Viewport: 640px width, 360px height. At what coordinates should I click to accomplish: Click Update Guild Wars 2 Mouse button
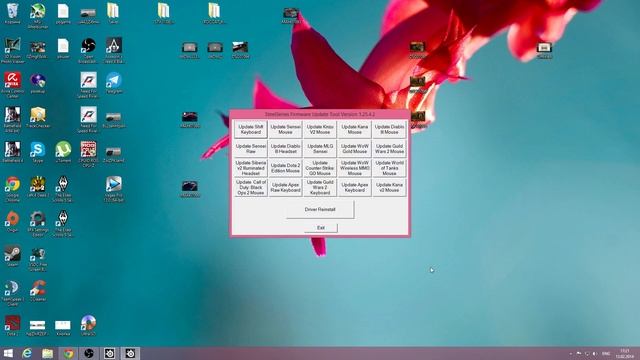[x=389, y=149]
